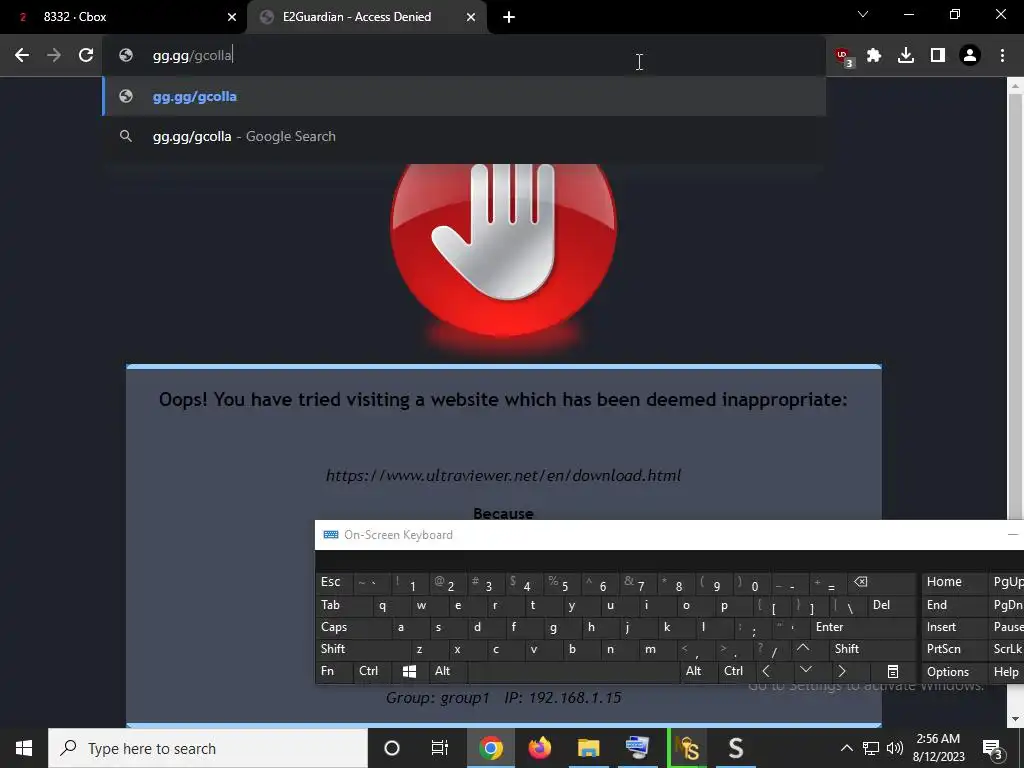Open Google Chrome from the taskbar
The height and width of the screenshot is (768, 1024).
point(490,748)
